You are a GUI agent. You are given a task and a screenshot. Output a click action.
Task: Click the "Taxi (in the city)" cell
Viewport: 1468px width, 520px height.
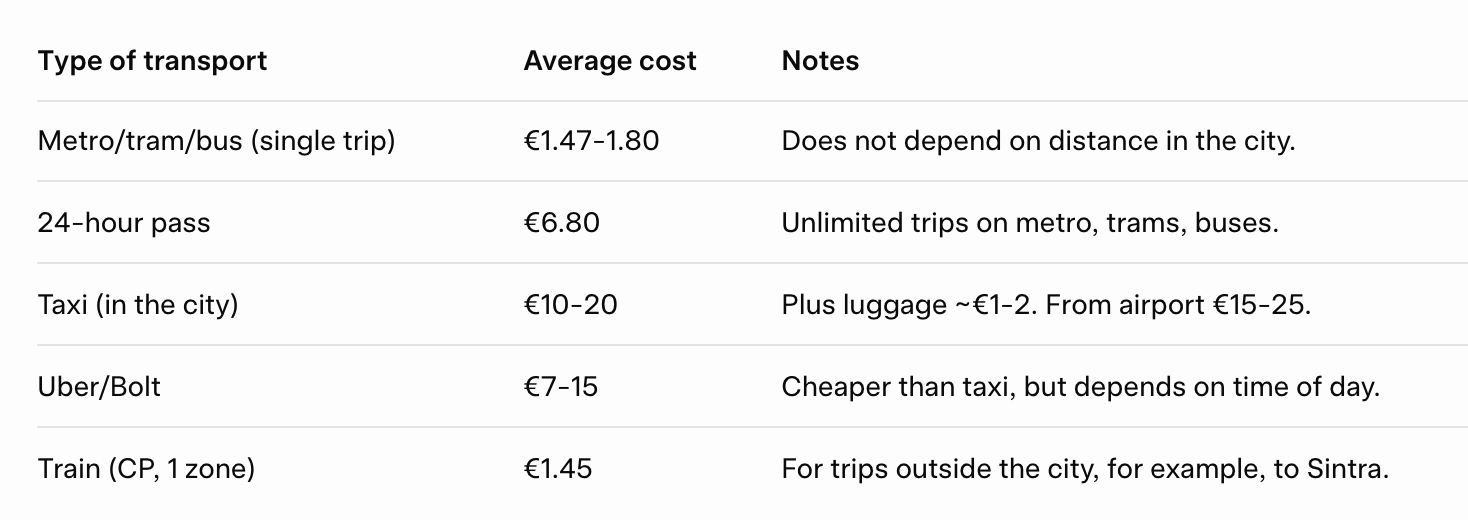click(x=138, y=304)
